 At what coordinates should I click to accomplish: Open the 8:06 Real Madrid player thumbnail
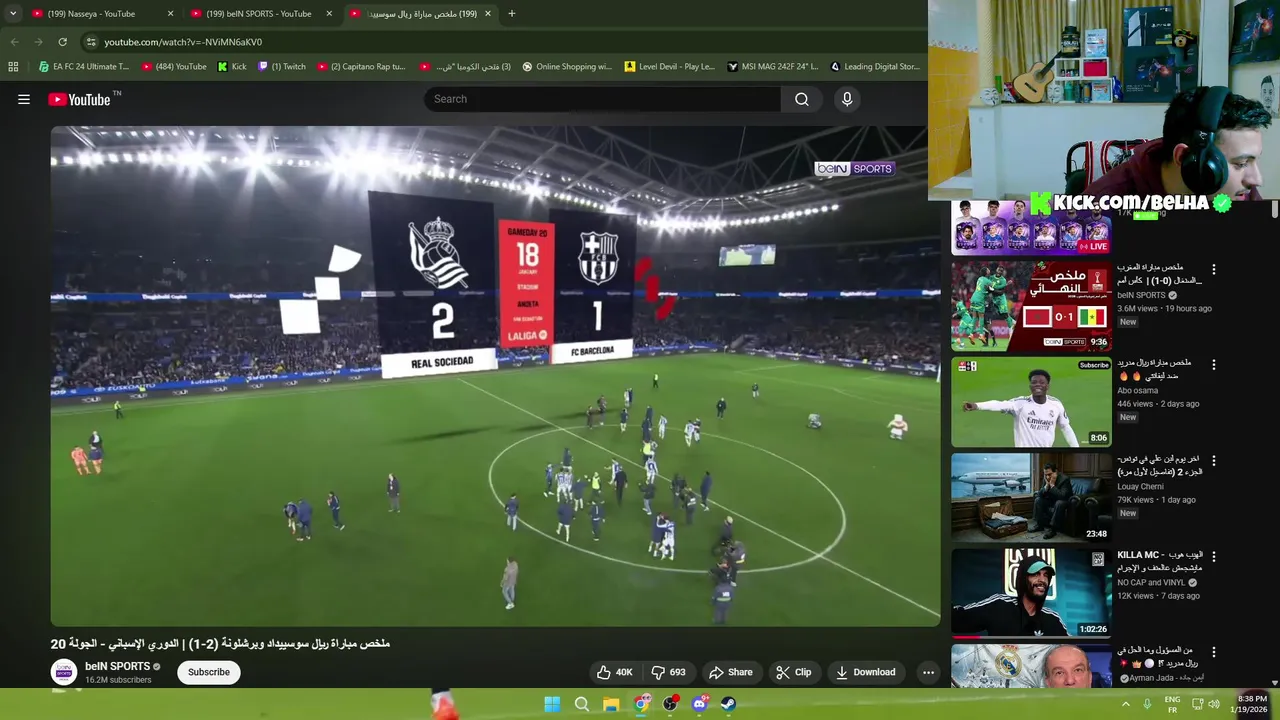coord(1031,402)
